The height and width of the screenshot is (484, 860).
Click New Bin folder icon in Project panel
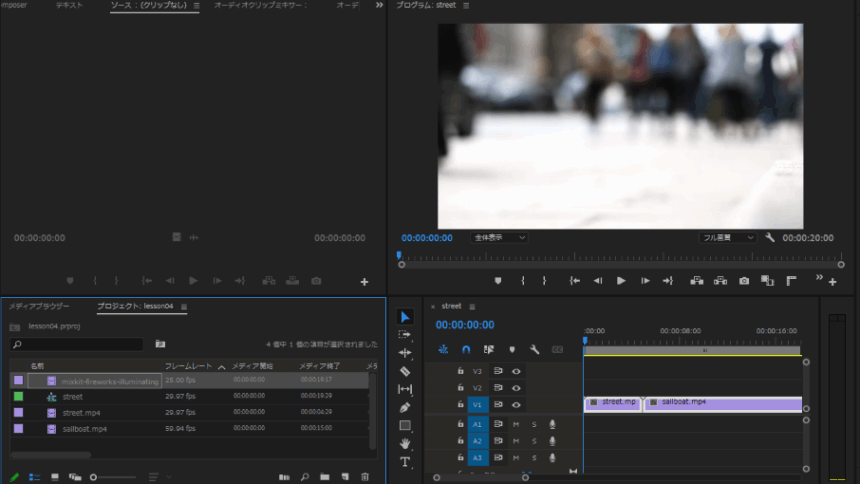coord(325,477)
